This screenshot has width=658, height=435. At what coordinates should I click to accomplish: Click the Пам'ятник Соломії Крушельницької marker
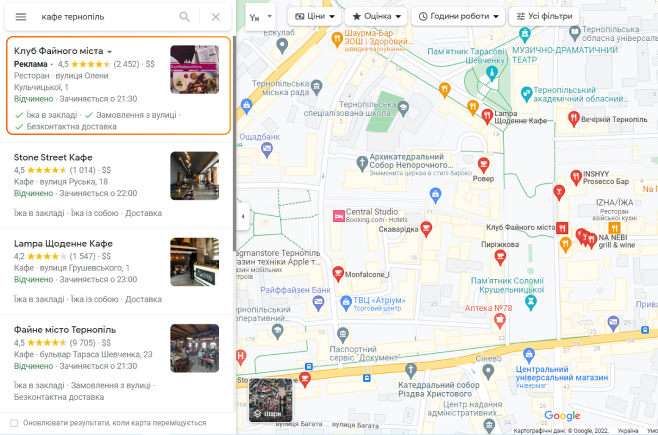pyautogui.click(x=531, y=302)
